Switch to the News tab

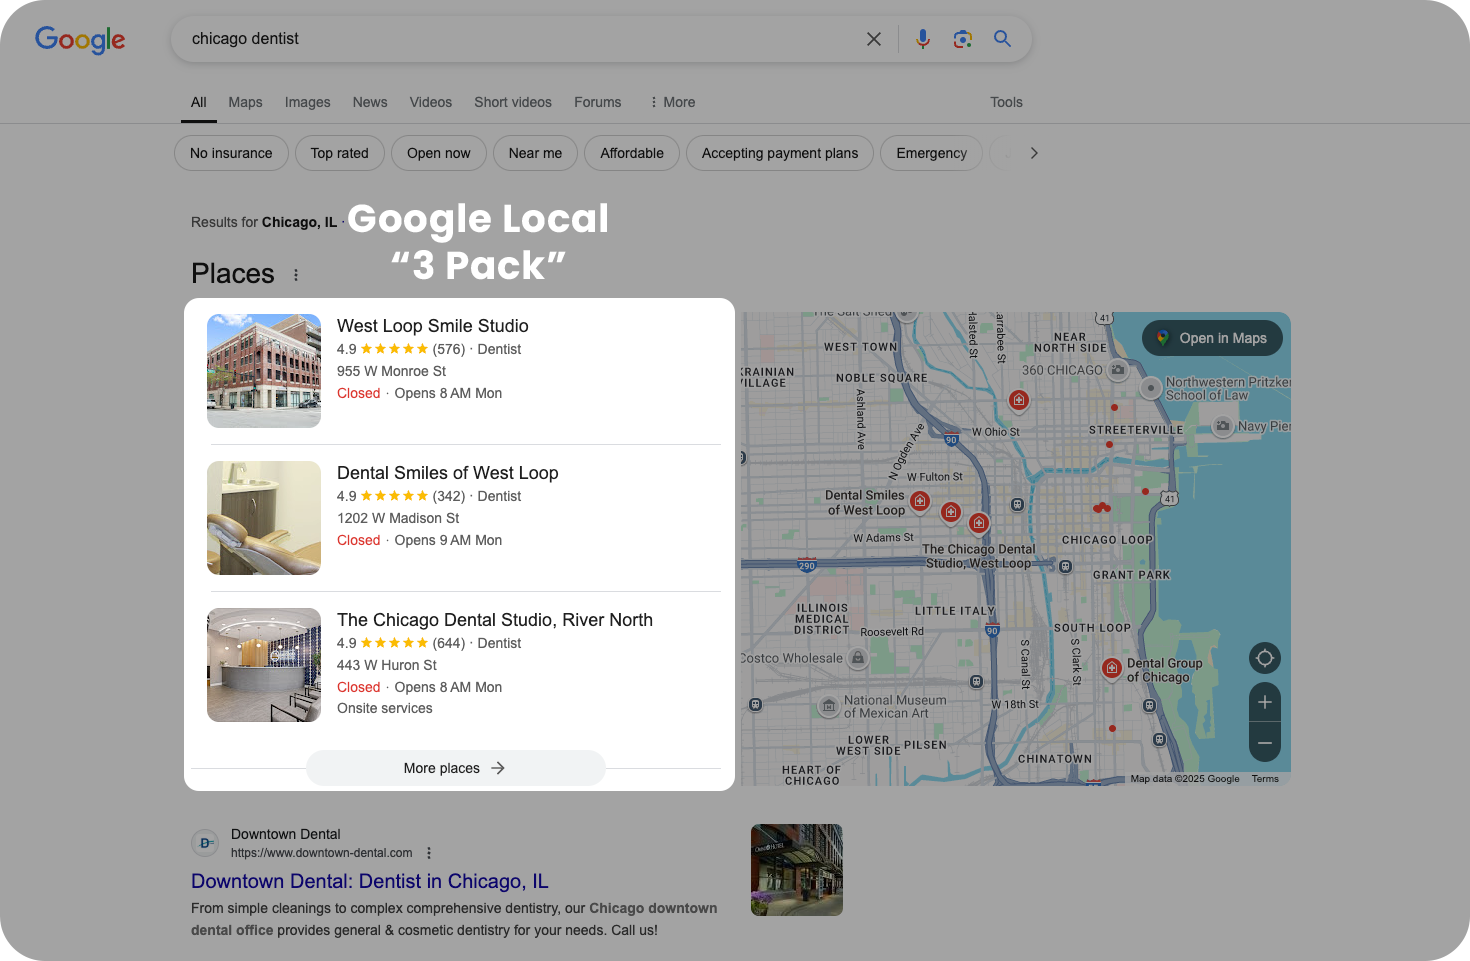point(370,102)
